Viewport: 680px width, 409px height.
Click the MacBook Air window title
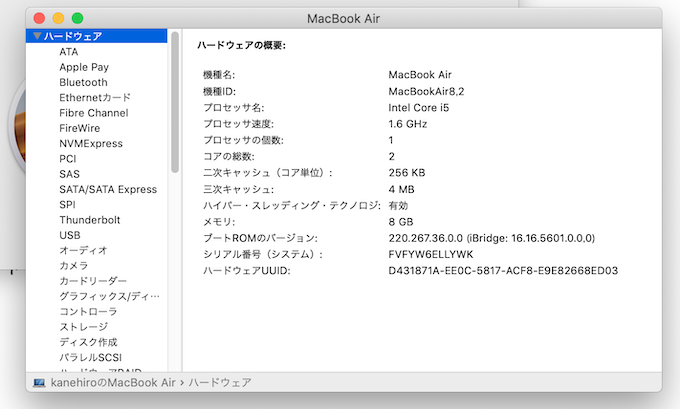pyautogui.click(x=343, y=19)
